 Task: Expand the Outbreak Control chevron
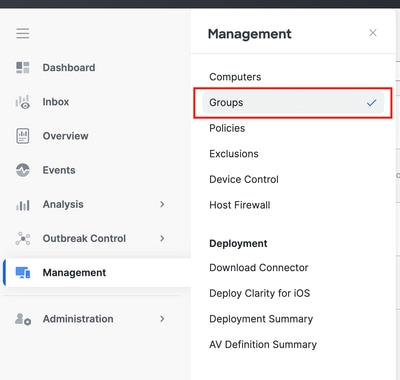point(162,238)
